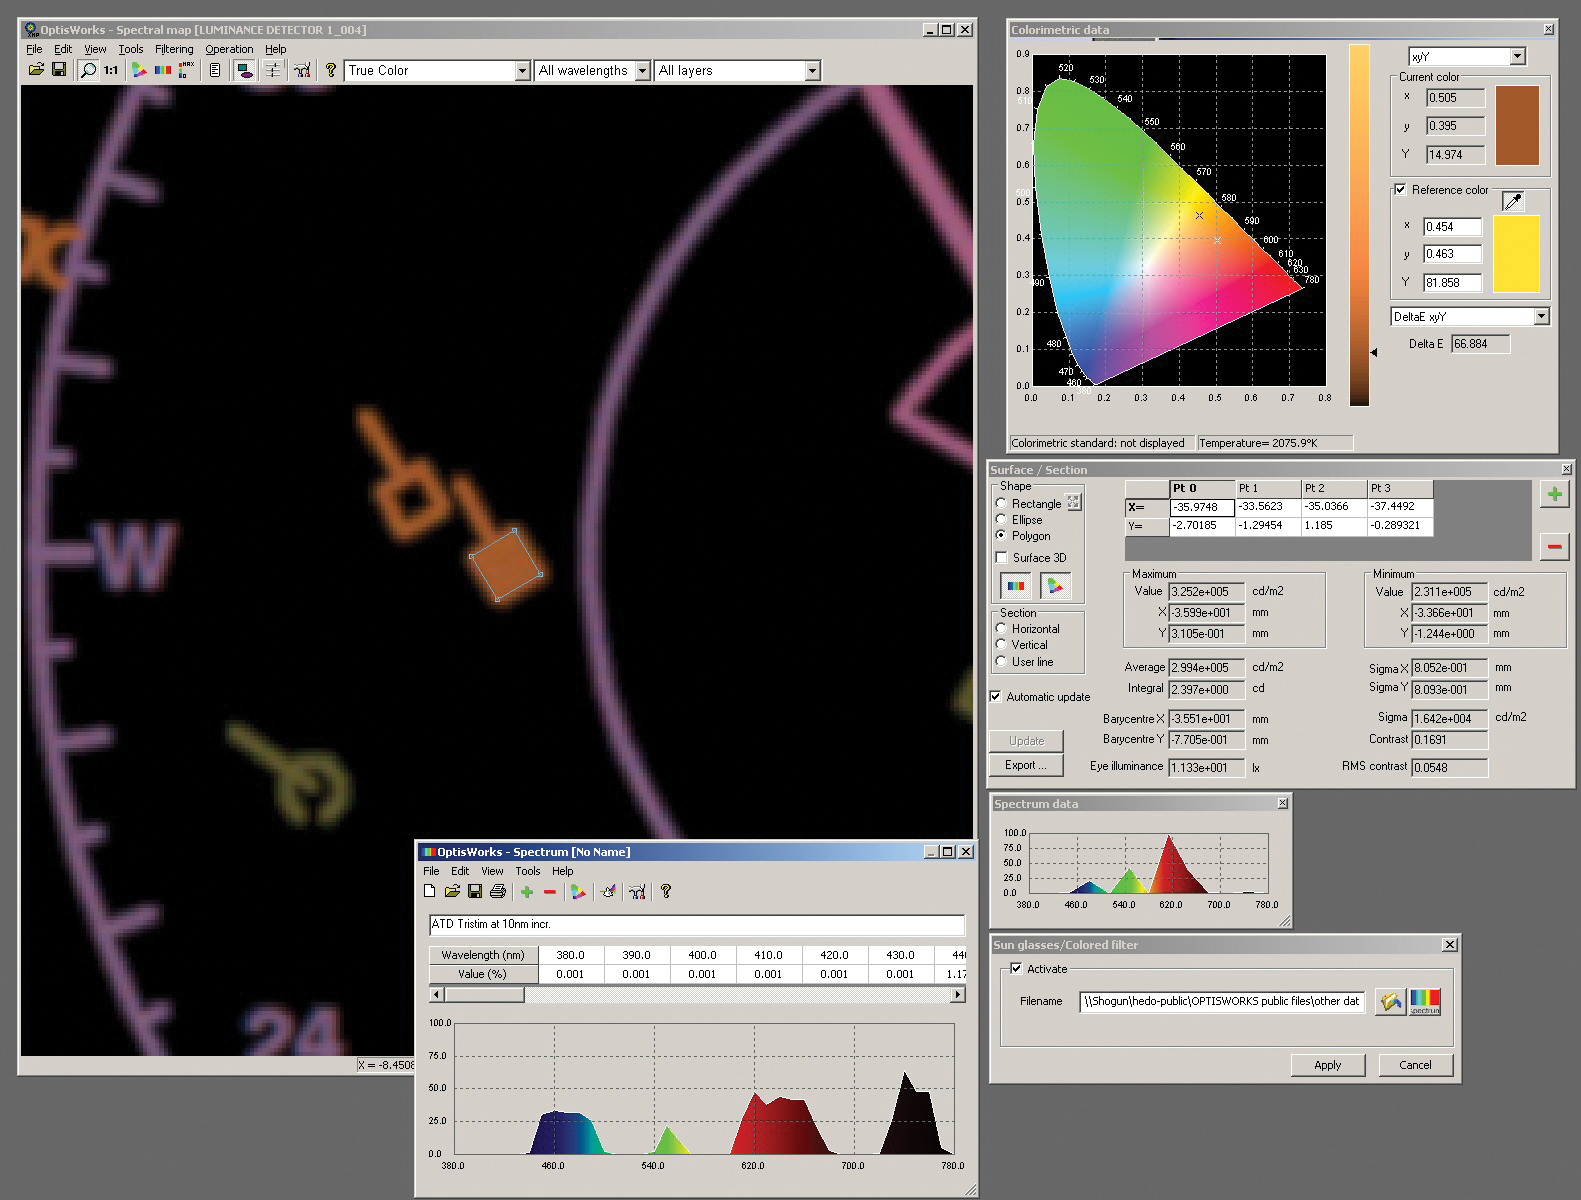Open the Filtering menu
Image resolution: width=1581 pixels, height=1200 pixels.
174,49
